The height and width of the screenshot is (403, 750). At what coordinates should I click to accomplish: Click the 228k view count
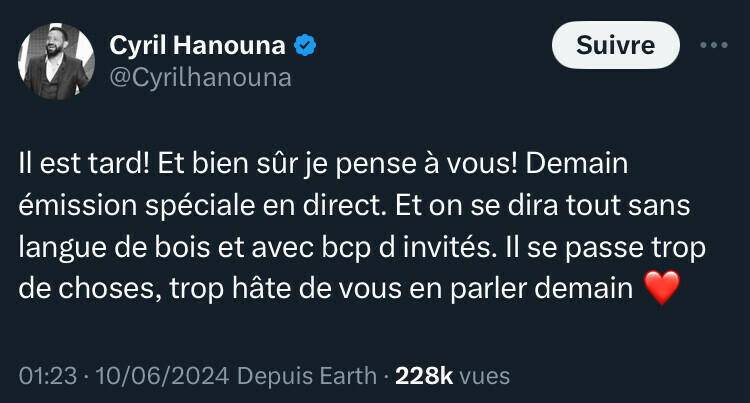click(424, 376)
